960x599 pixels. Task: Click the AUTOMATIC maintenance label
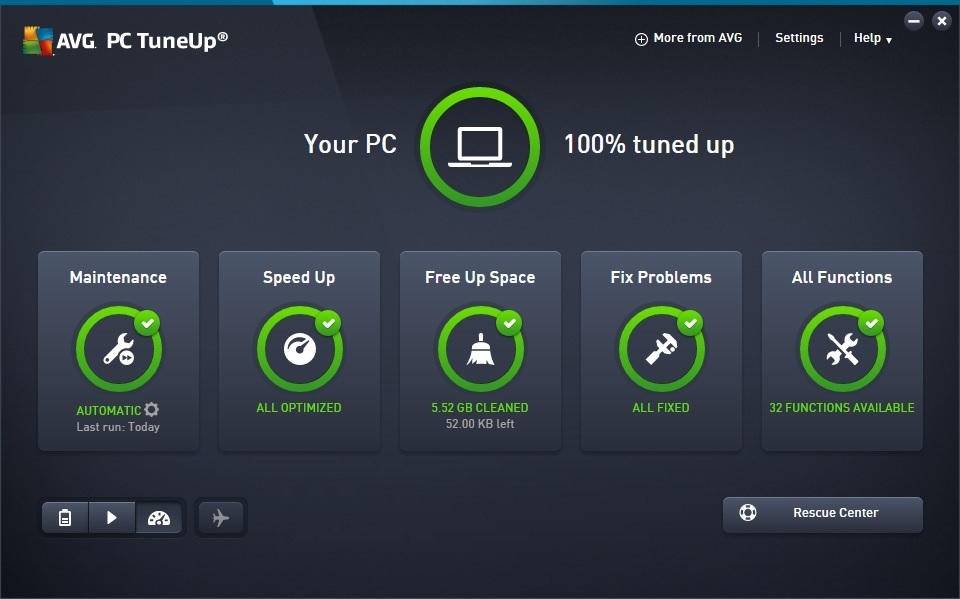(109, 410)
